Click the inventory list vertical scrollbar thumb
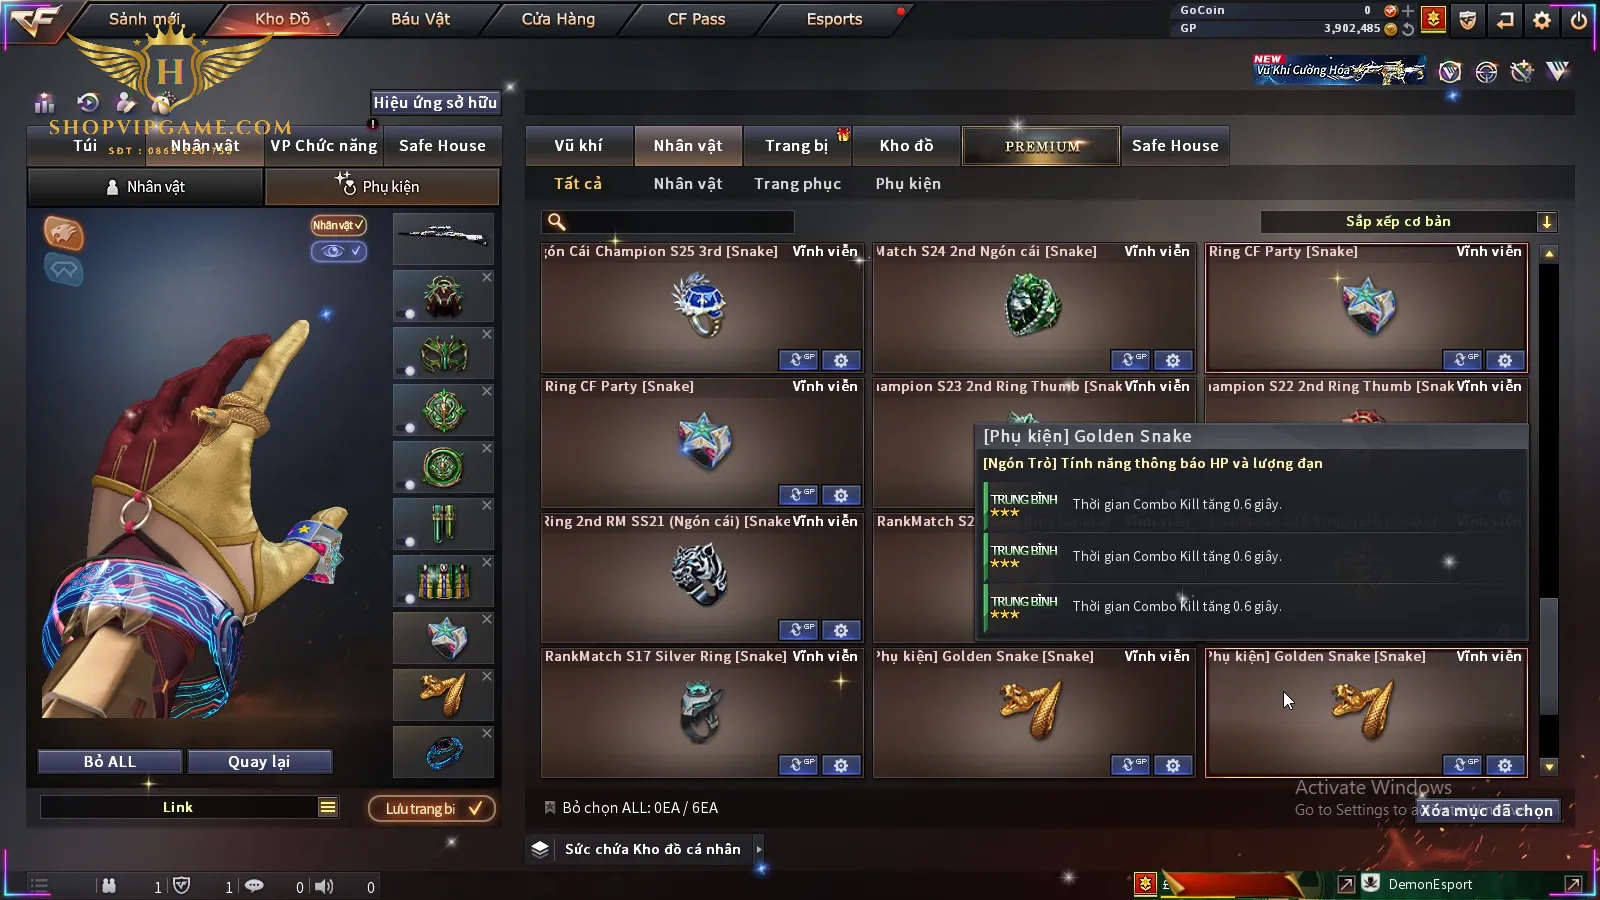 click(1549, 657)
